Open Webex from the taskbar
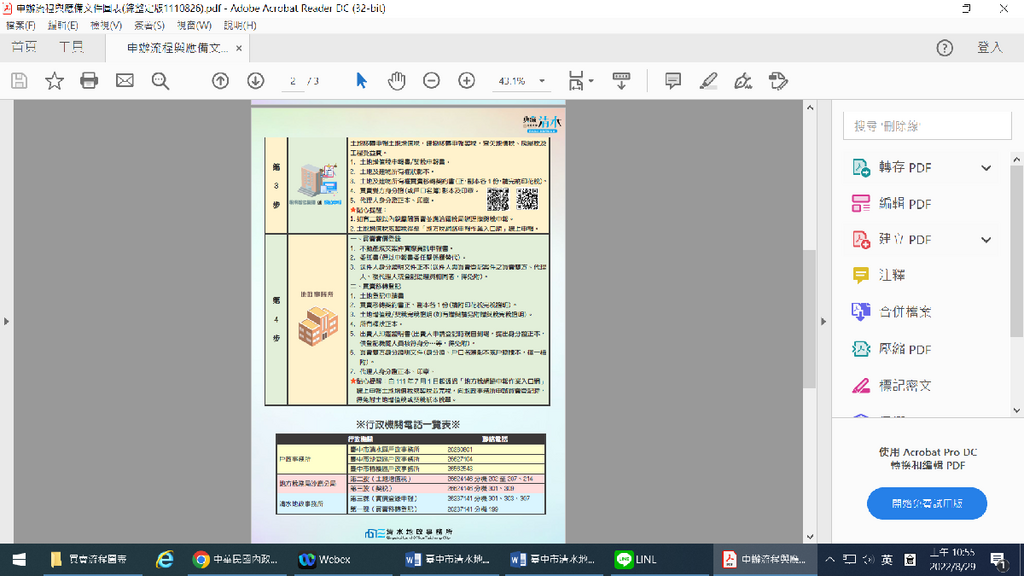 pyautogui.click(x=324, y=559)
